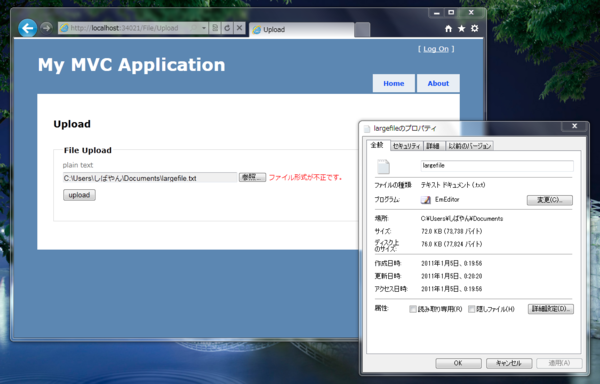This screenshot has width=600, height=384.
Task: Click the File Upload legend text
Action: click(x=88, y=150)
